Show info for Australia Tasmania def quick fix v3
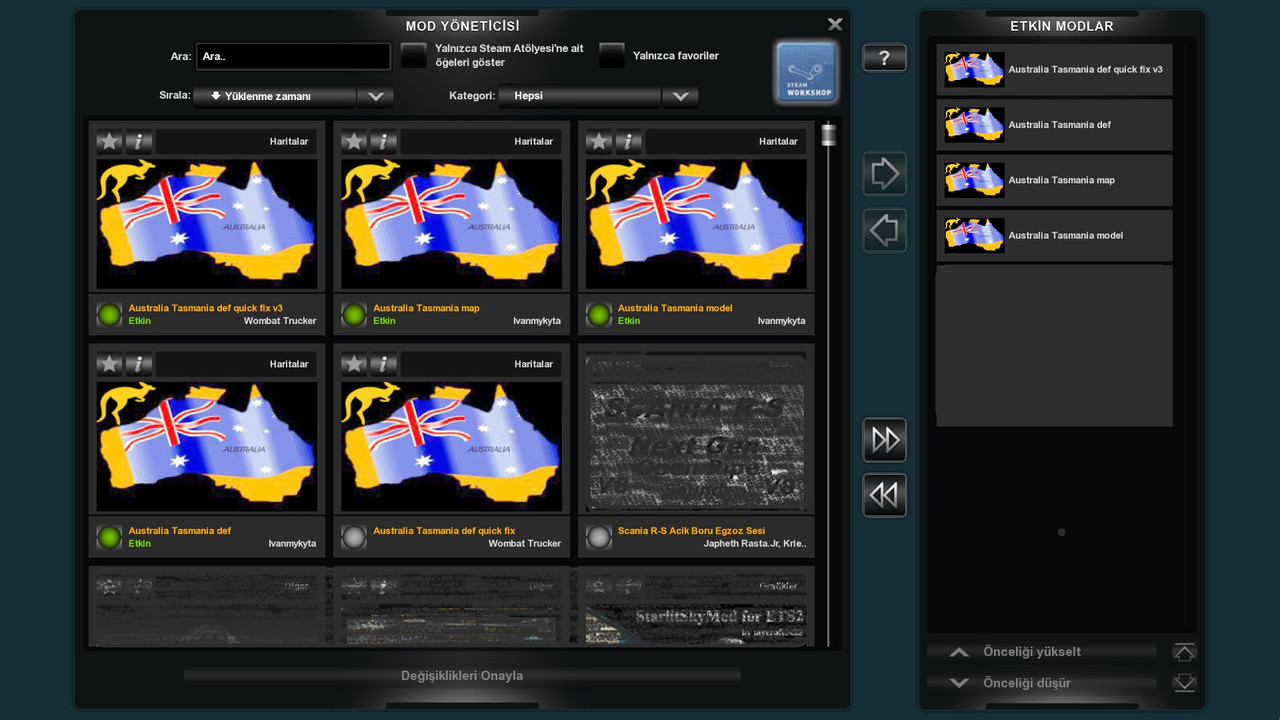 [x=139, y=141]
